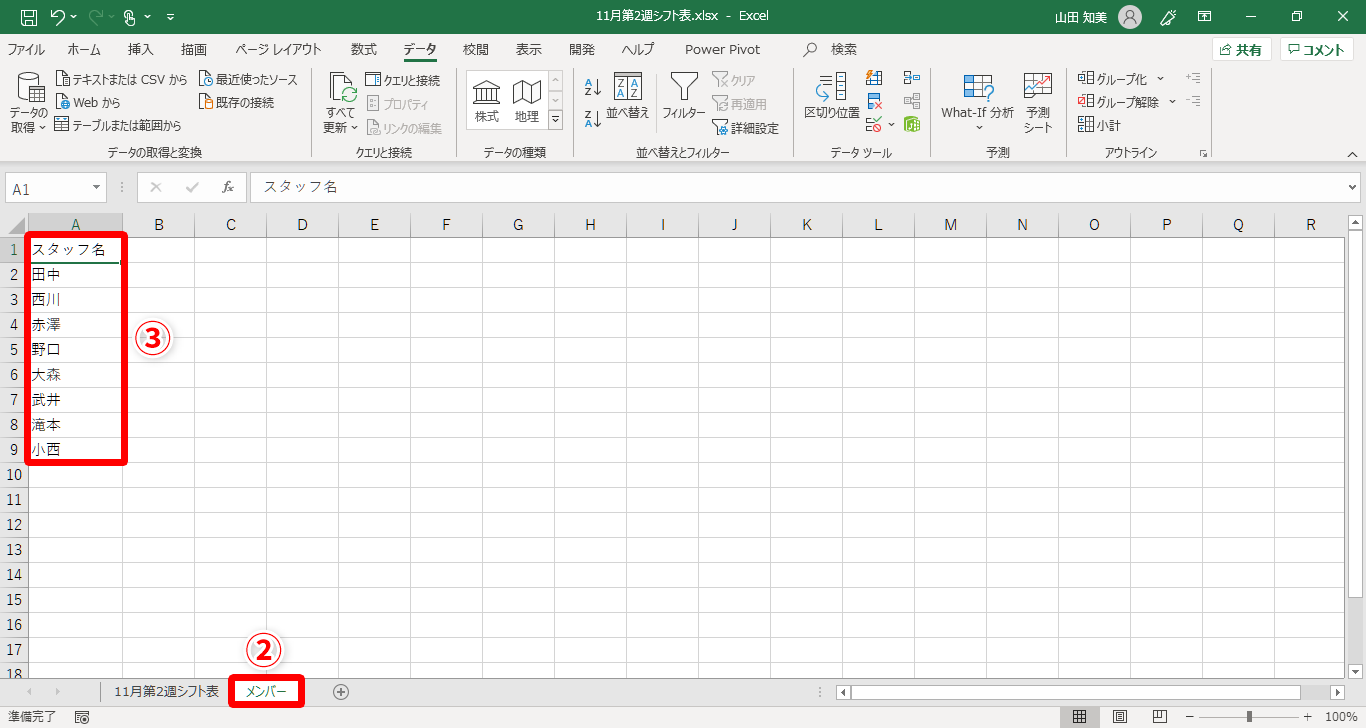Select column header B
Viewport: 1366px width, 728px height.
pyautogui.click(x=159, y=225)
